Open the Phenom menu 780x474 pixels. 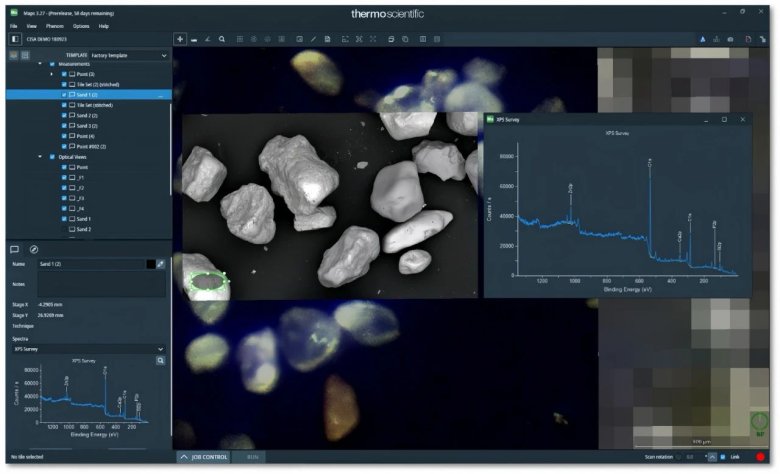pyautogui.click(x=54, y=25)
